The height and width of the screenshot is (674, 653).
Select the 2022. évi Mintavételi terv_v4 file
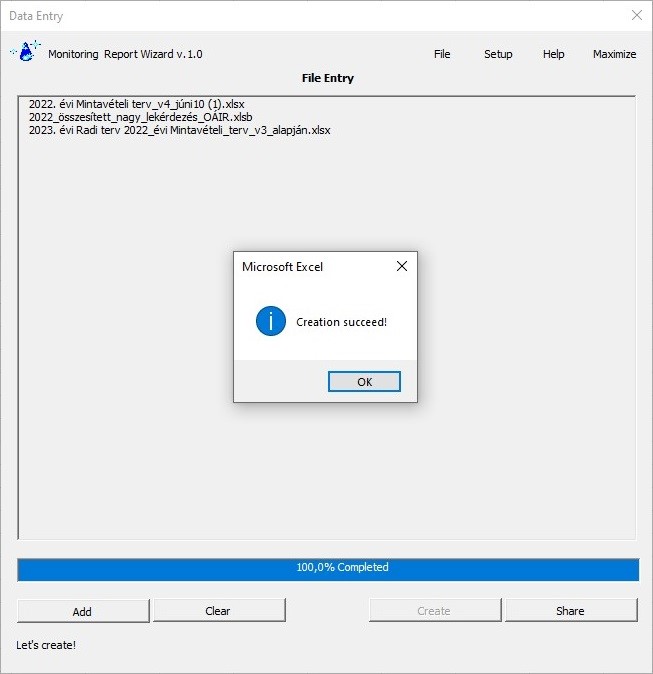tap(137, 104)
